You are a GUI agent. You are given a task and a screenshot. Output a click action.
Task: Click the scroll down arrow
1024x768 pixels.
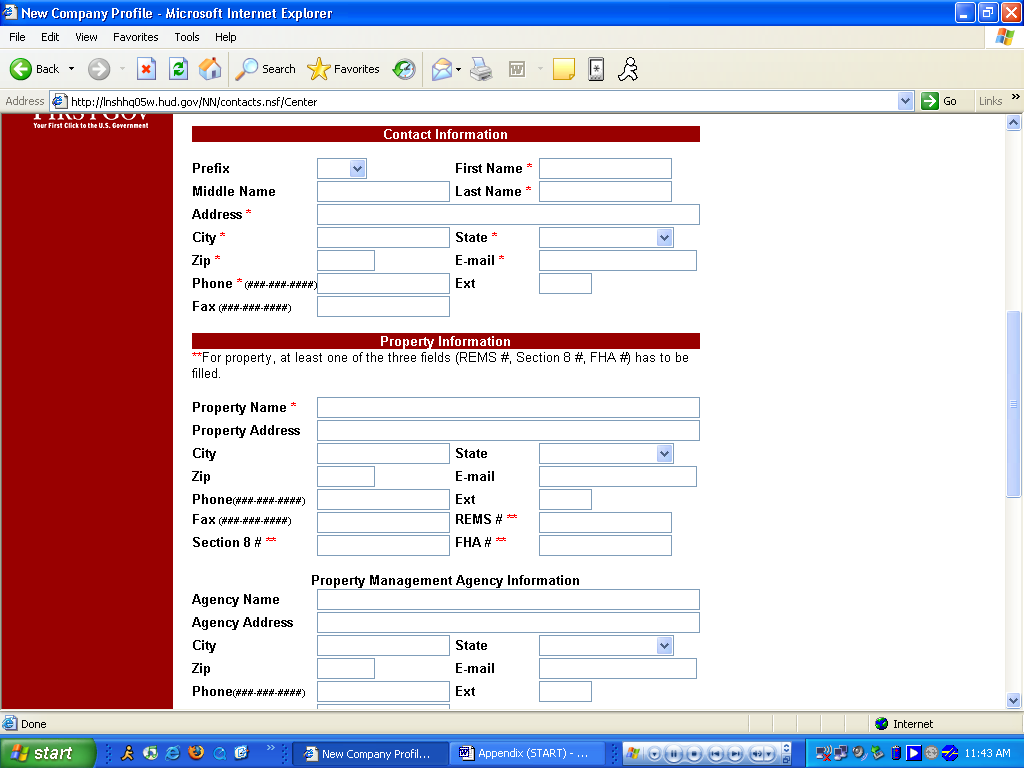(1013, 700)
